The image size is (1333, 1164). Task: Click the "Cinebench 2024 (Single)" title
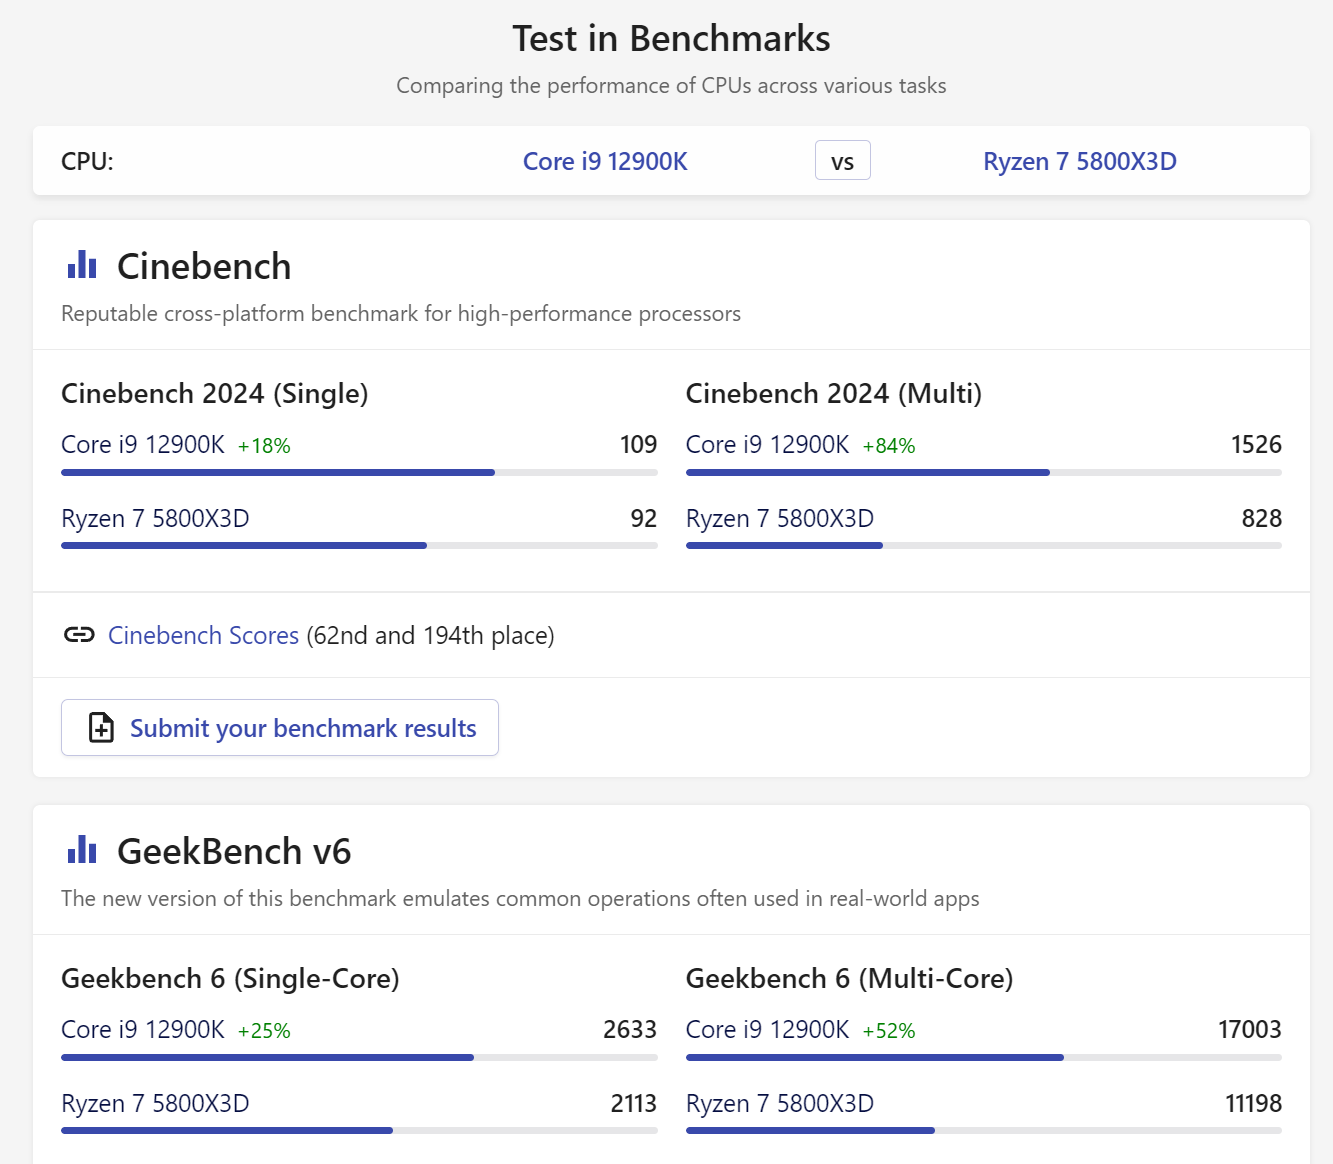coord(215,393)
